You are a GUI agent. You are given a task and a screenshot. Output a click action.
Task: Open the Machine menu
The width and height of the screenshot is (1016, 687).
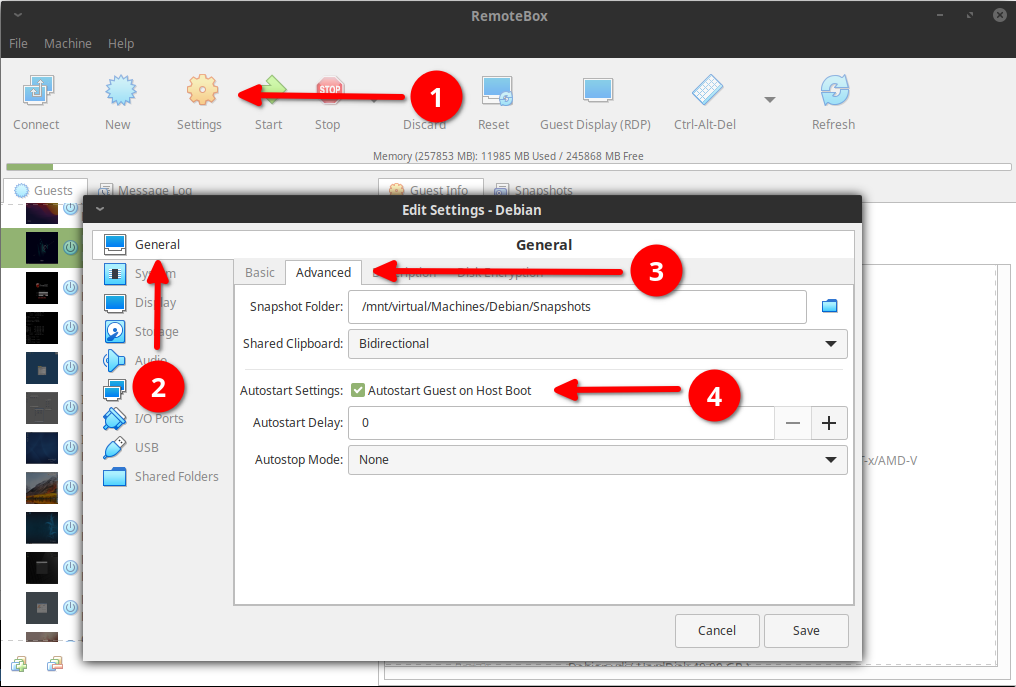(x=67, y=43)
